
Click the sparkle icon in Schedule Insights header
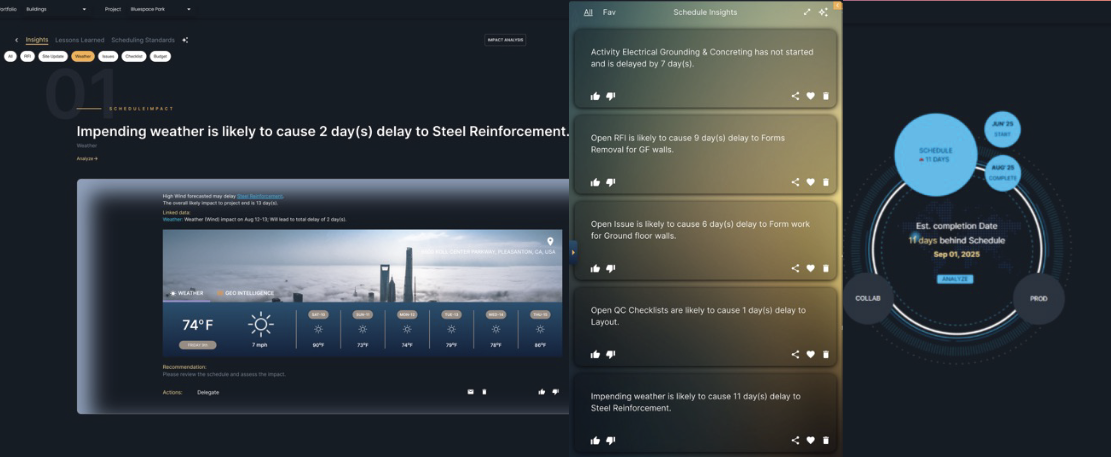tap(823, 12)
